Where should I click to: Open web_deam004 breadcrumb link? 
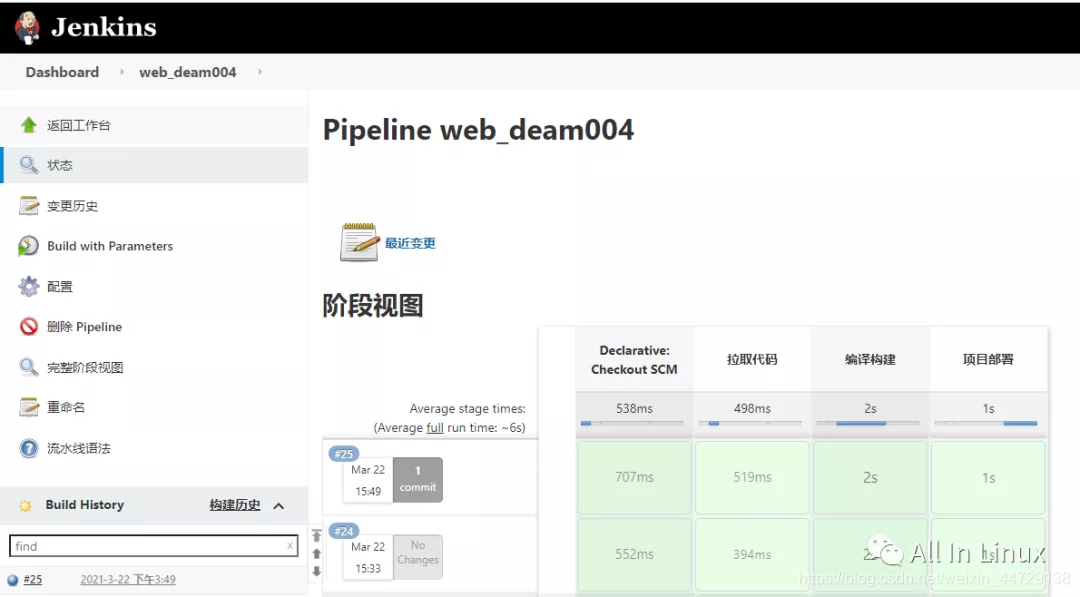tap(187, 72)
